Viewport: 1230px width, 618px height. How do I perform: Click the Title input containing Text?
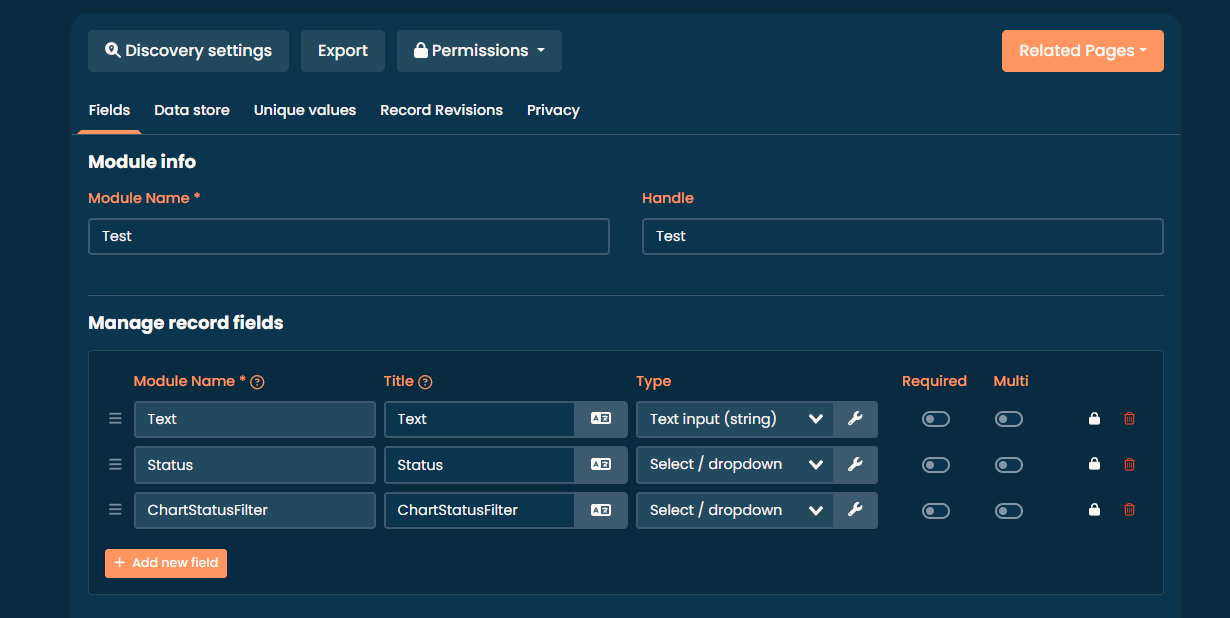[480, 419]
